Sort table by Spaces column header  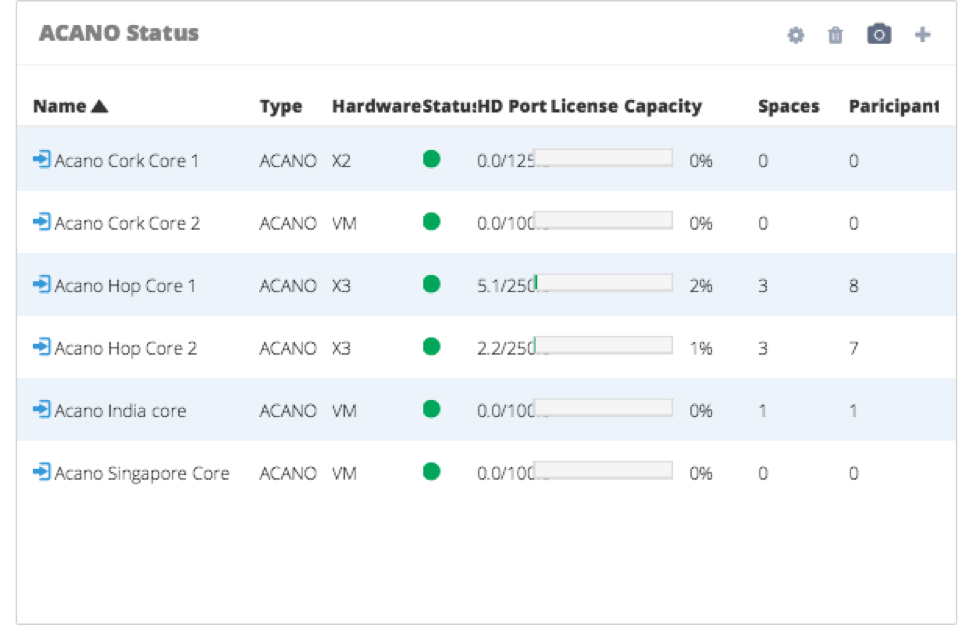point(789,107)
